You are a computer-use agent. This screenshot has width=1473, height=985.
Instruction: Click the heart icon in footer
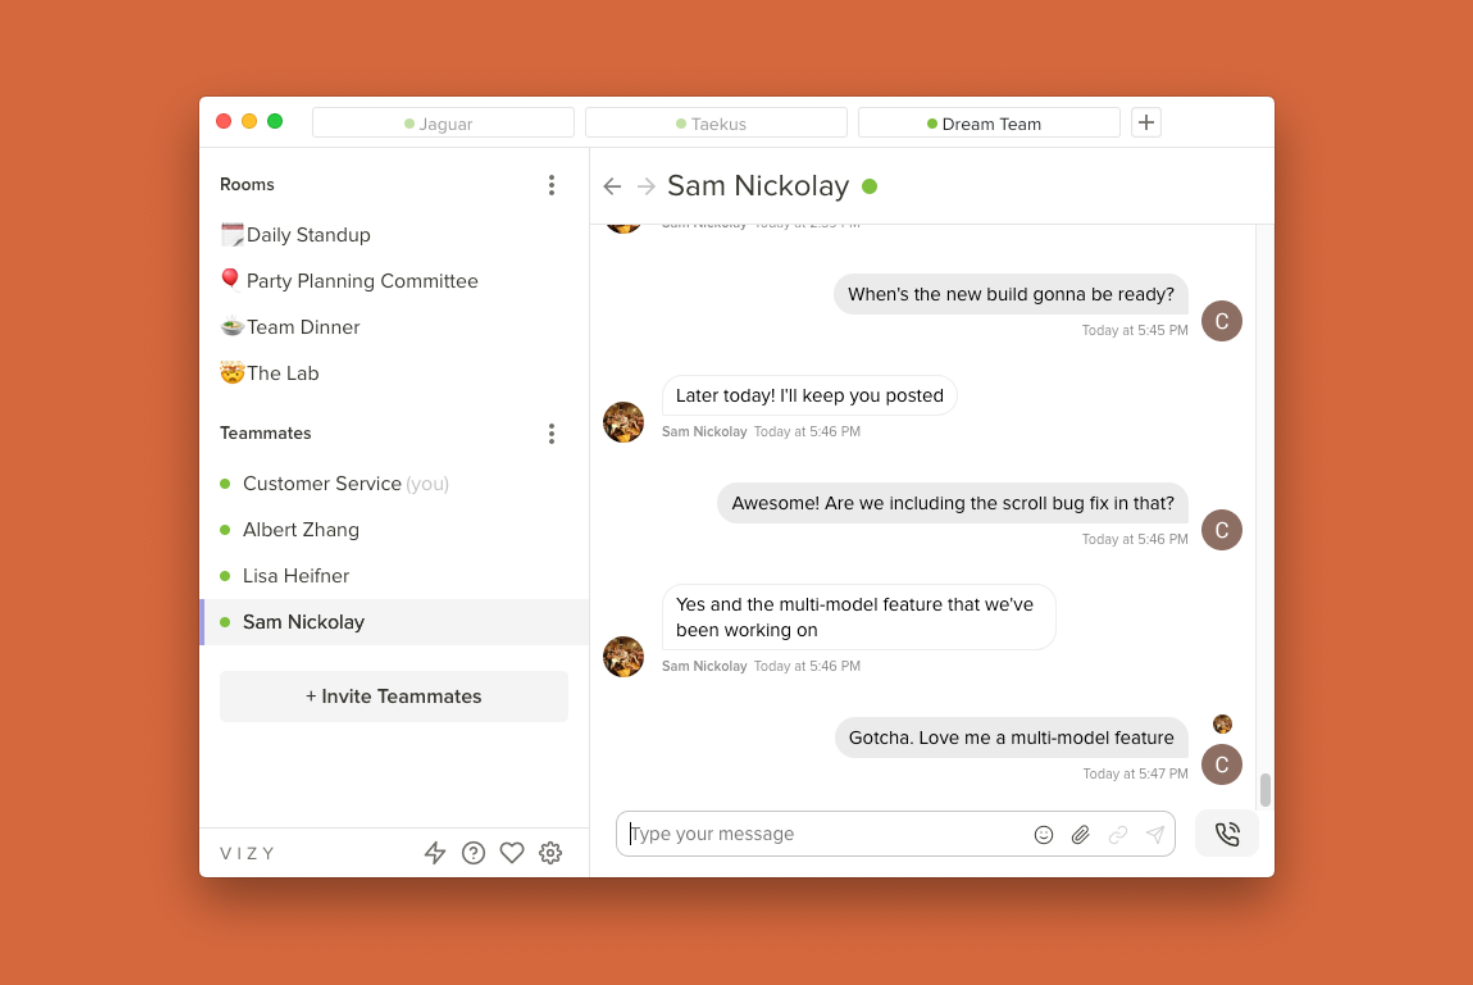pyautogui.click(x=512, y=853)
